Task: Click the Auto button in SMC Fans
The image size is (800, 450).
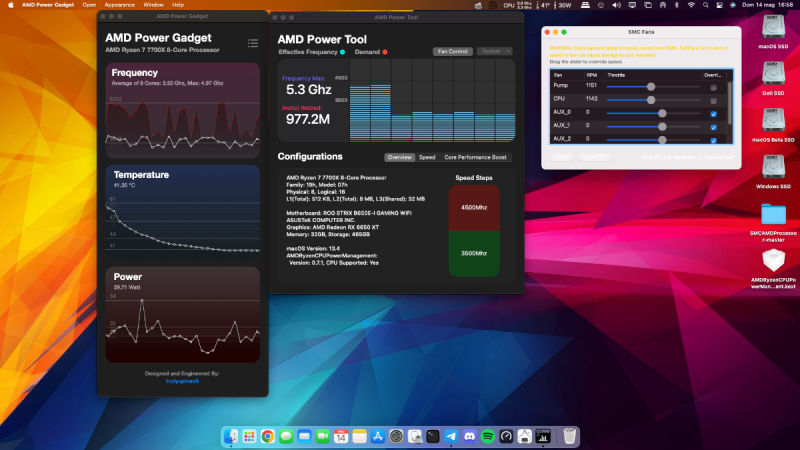Action: [x=561, y=157]
